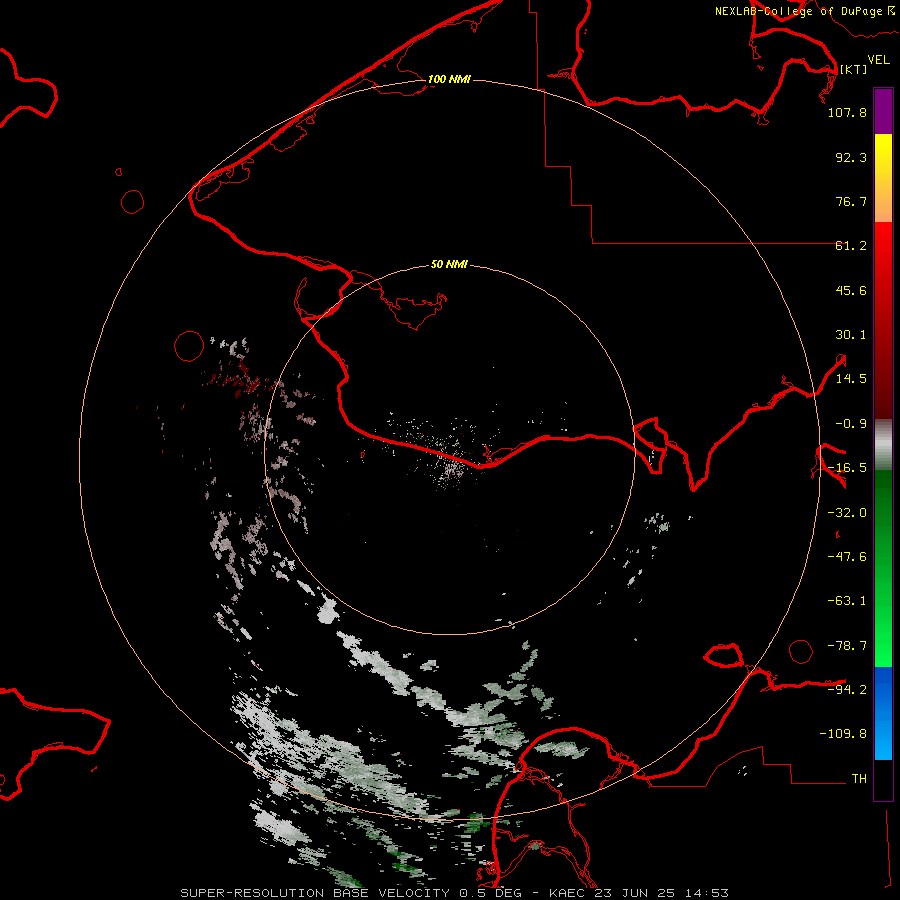Click the 107.8 velocity scale value
The height and width of the screenshot is (900, 900).
pos(847,112)
